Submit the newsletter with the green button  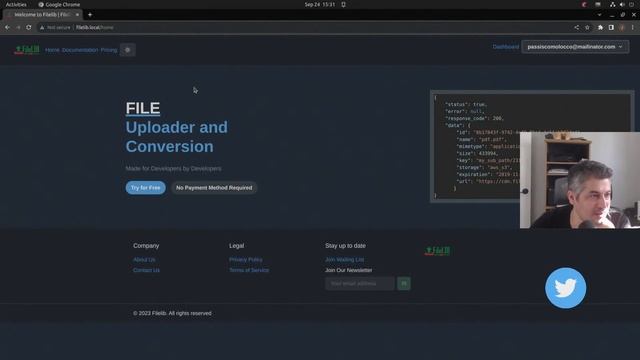point(404,284)
